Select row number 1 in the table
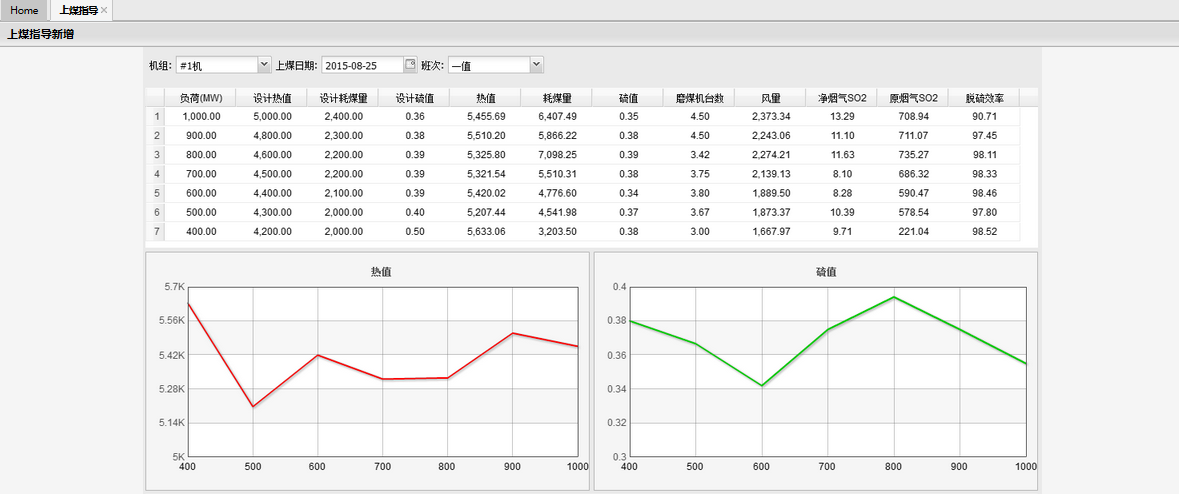Screen dimensions: 1179x494 [156, 117]
